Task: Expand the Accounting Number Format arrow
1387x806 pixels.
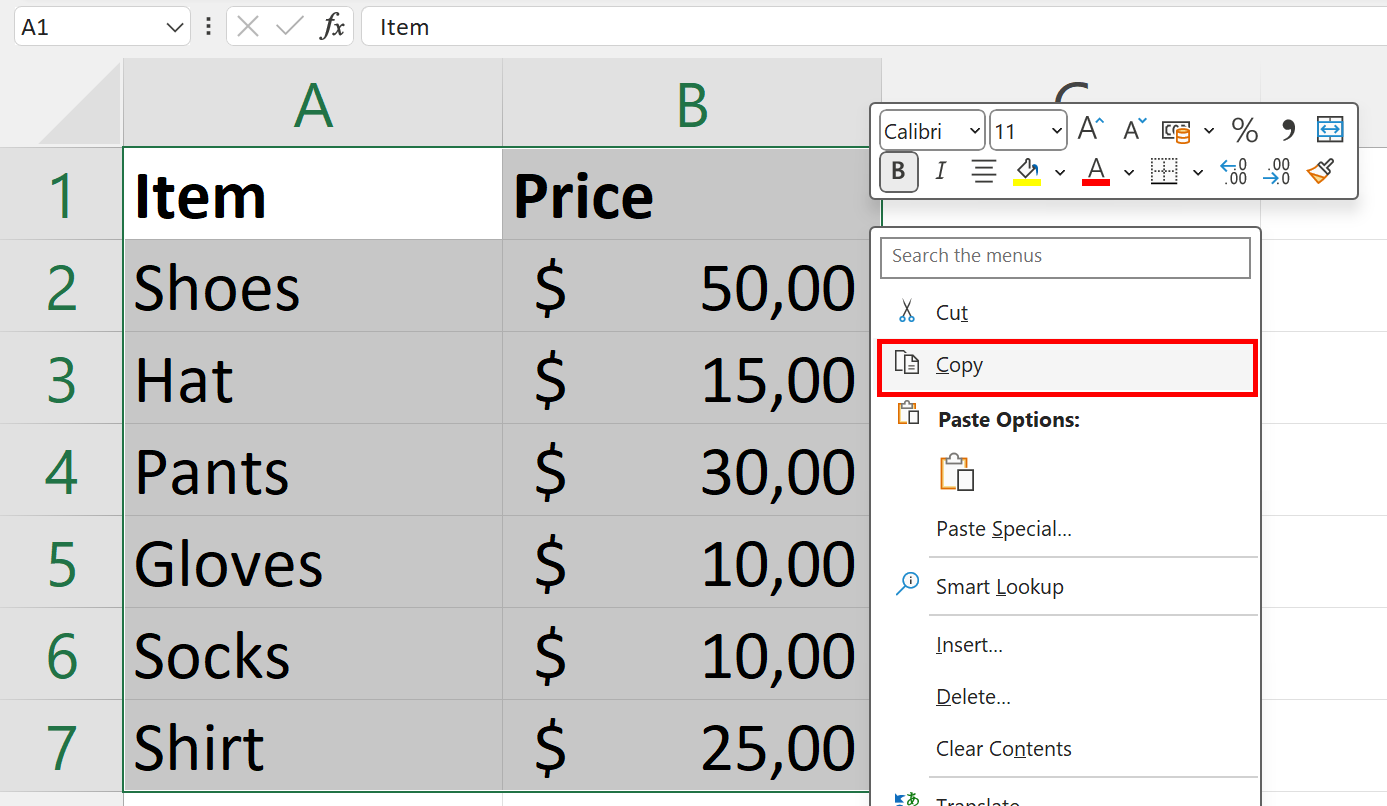Action: point(1209,131)
